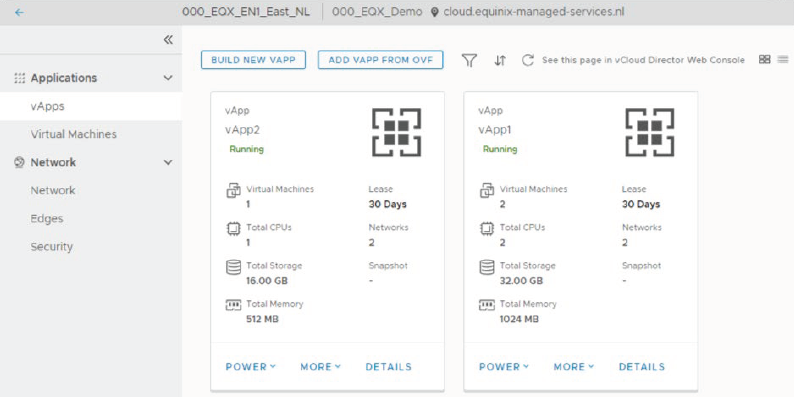Collapse the sidebar with the double chevron

click(x=168, y=40)
